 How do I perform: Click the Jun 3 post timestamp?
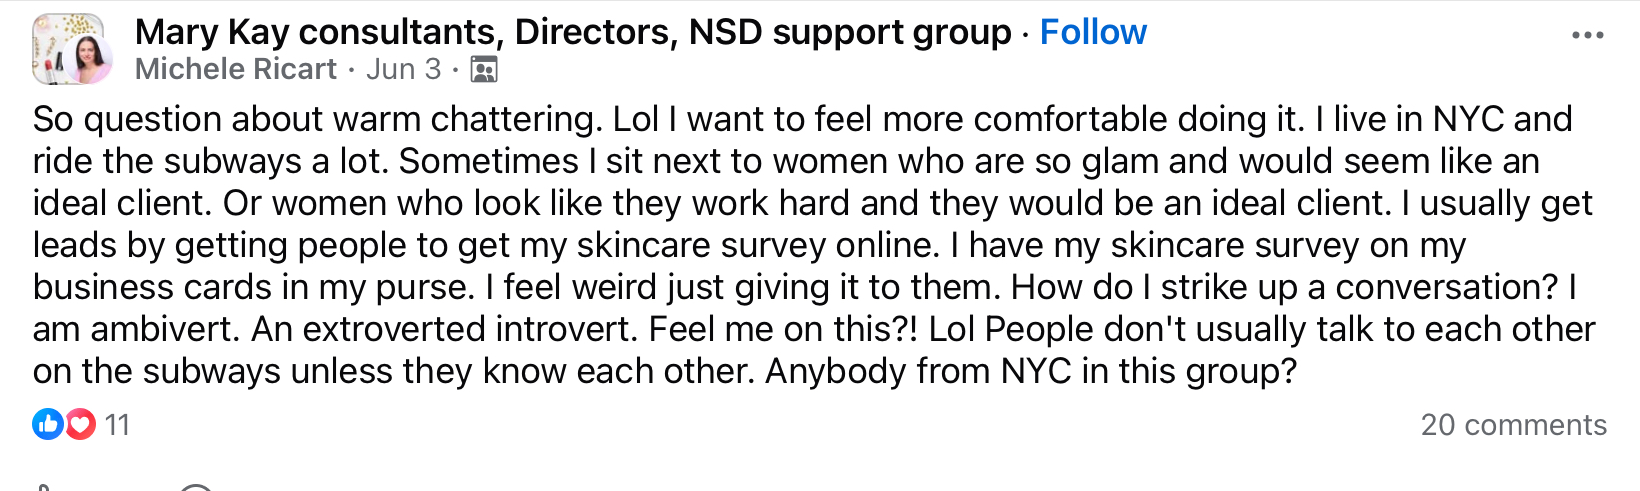point(403,69)
